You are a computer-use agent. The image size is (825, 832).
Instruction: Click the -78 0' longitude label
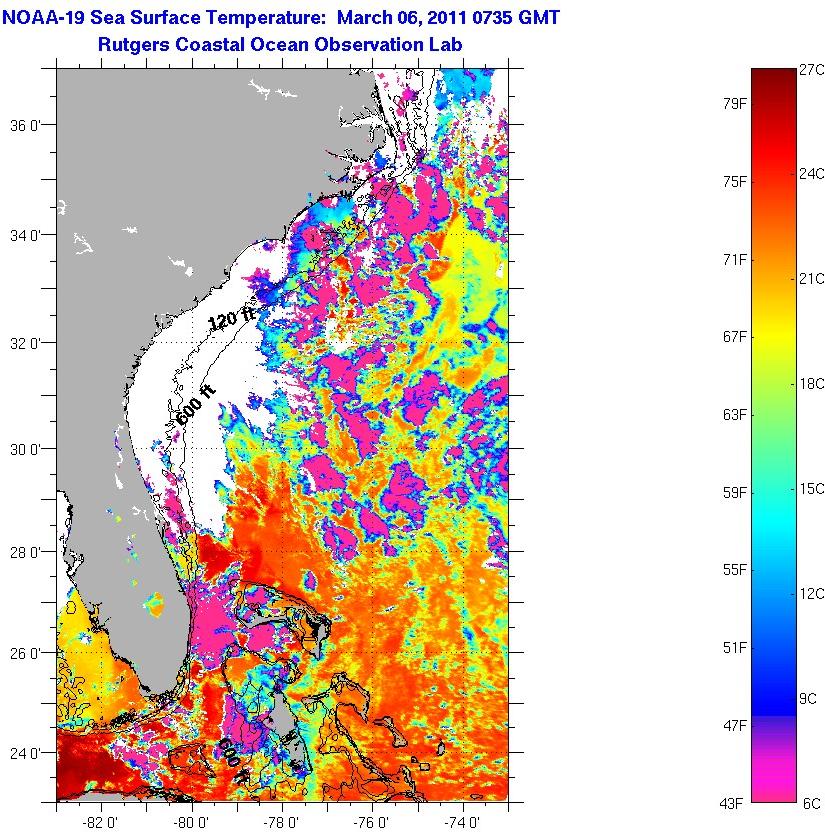coord(281,822)
